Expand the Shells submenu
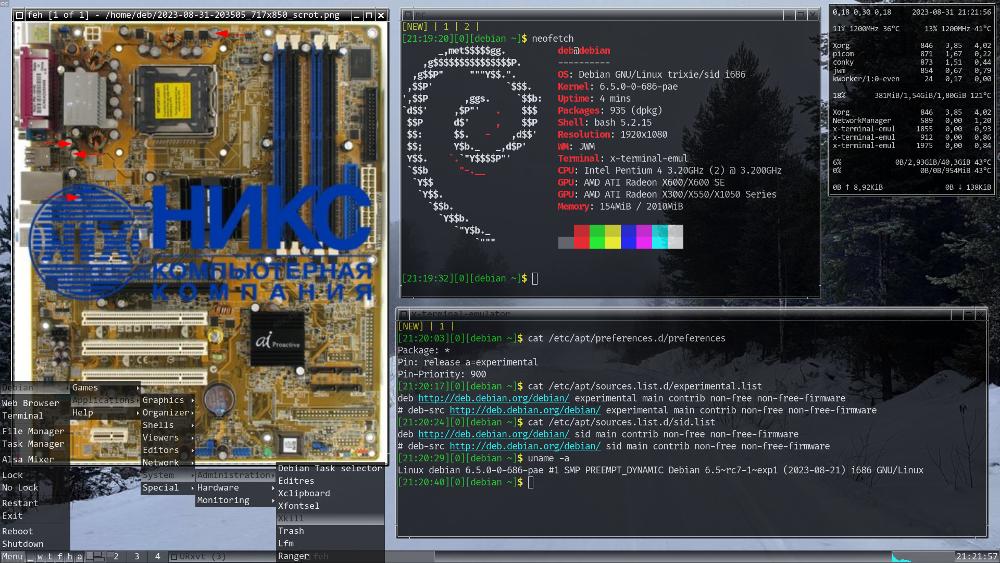1000x563 pixels. [168, 425]
